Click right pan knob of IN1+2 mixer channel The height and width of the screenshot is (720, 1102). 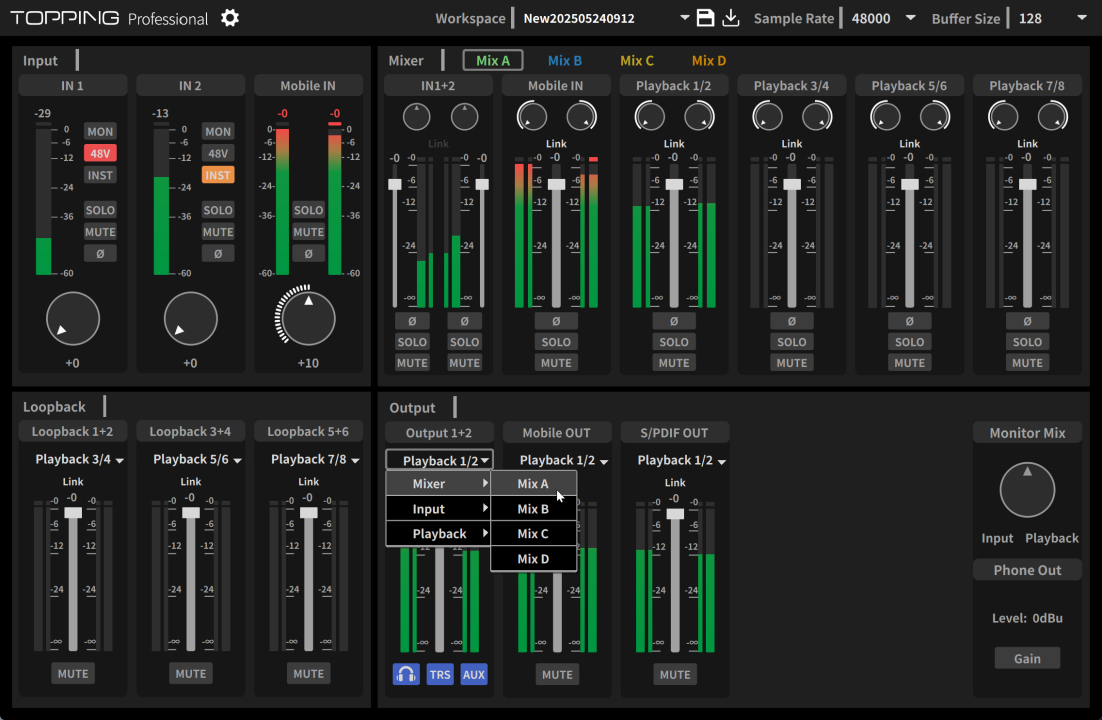click(x=465, y=117)
